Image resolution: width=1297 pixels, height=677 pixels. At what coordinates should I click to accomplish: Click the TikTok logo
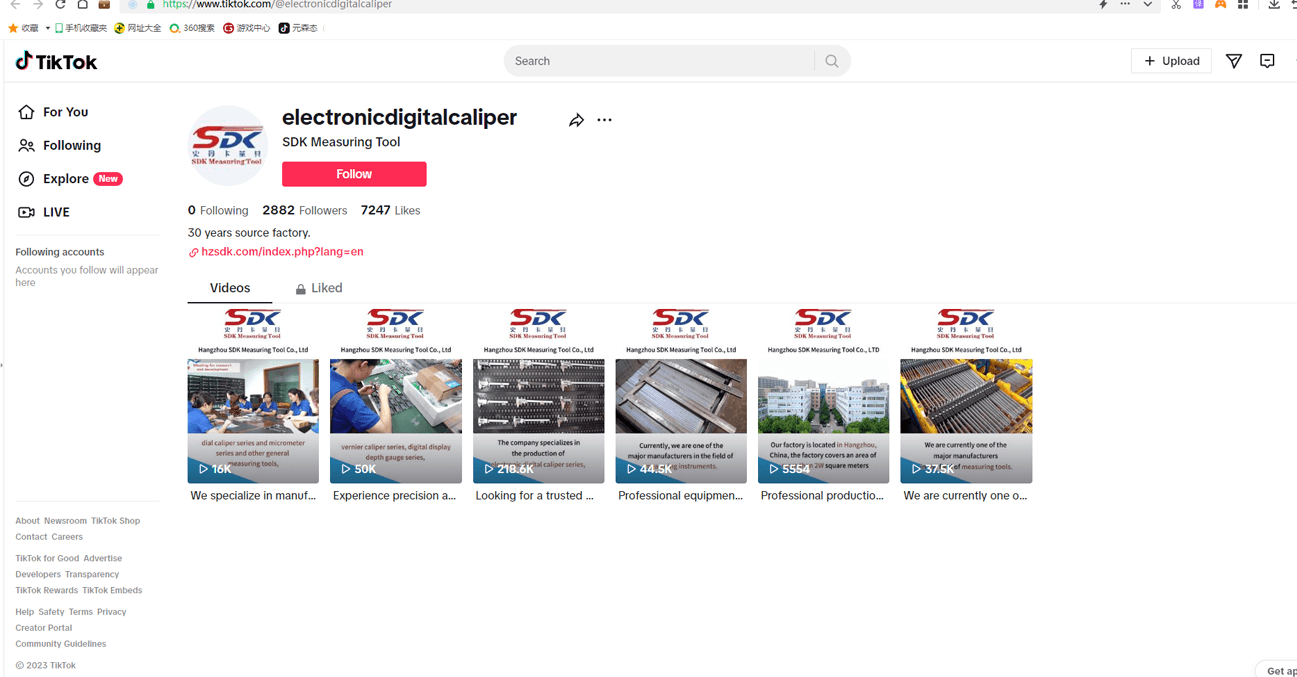point(56,61)
